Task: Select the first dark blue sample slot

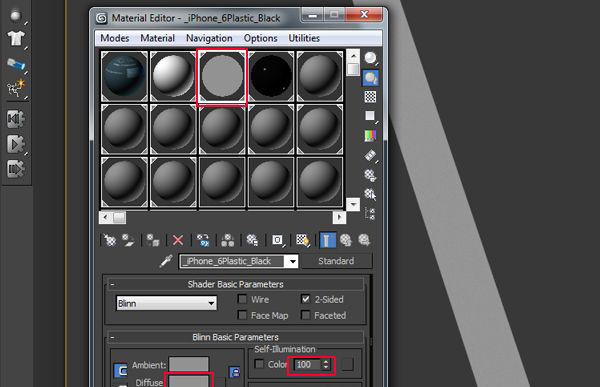Action: tap(124, 77)
